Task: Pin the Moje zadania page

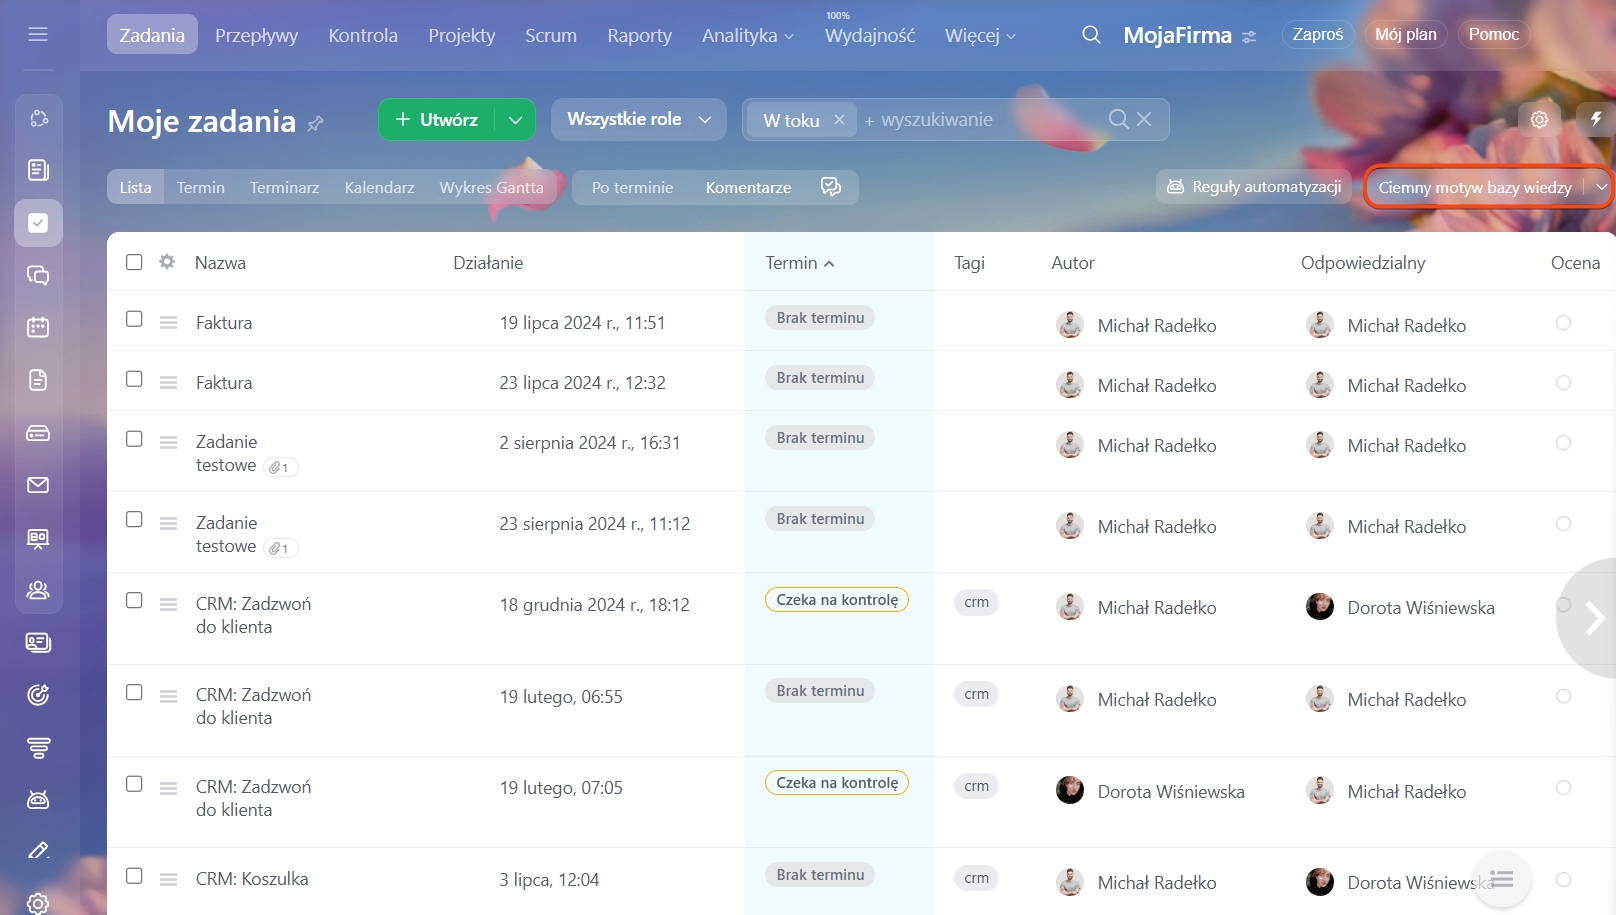Action: pos(316,123)
